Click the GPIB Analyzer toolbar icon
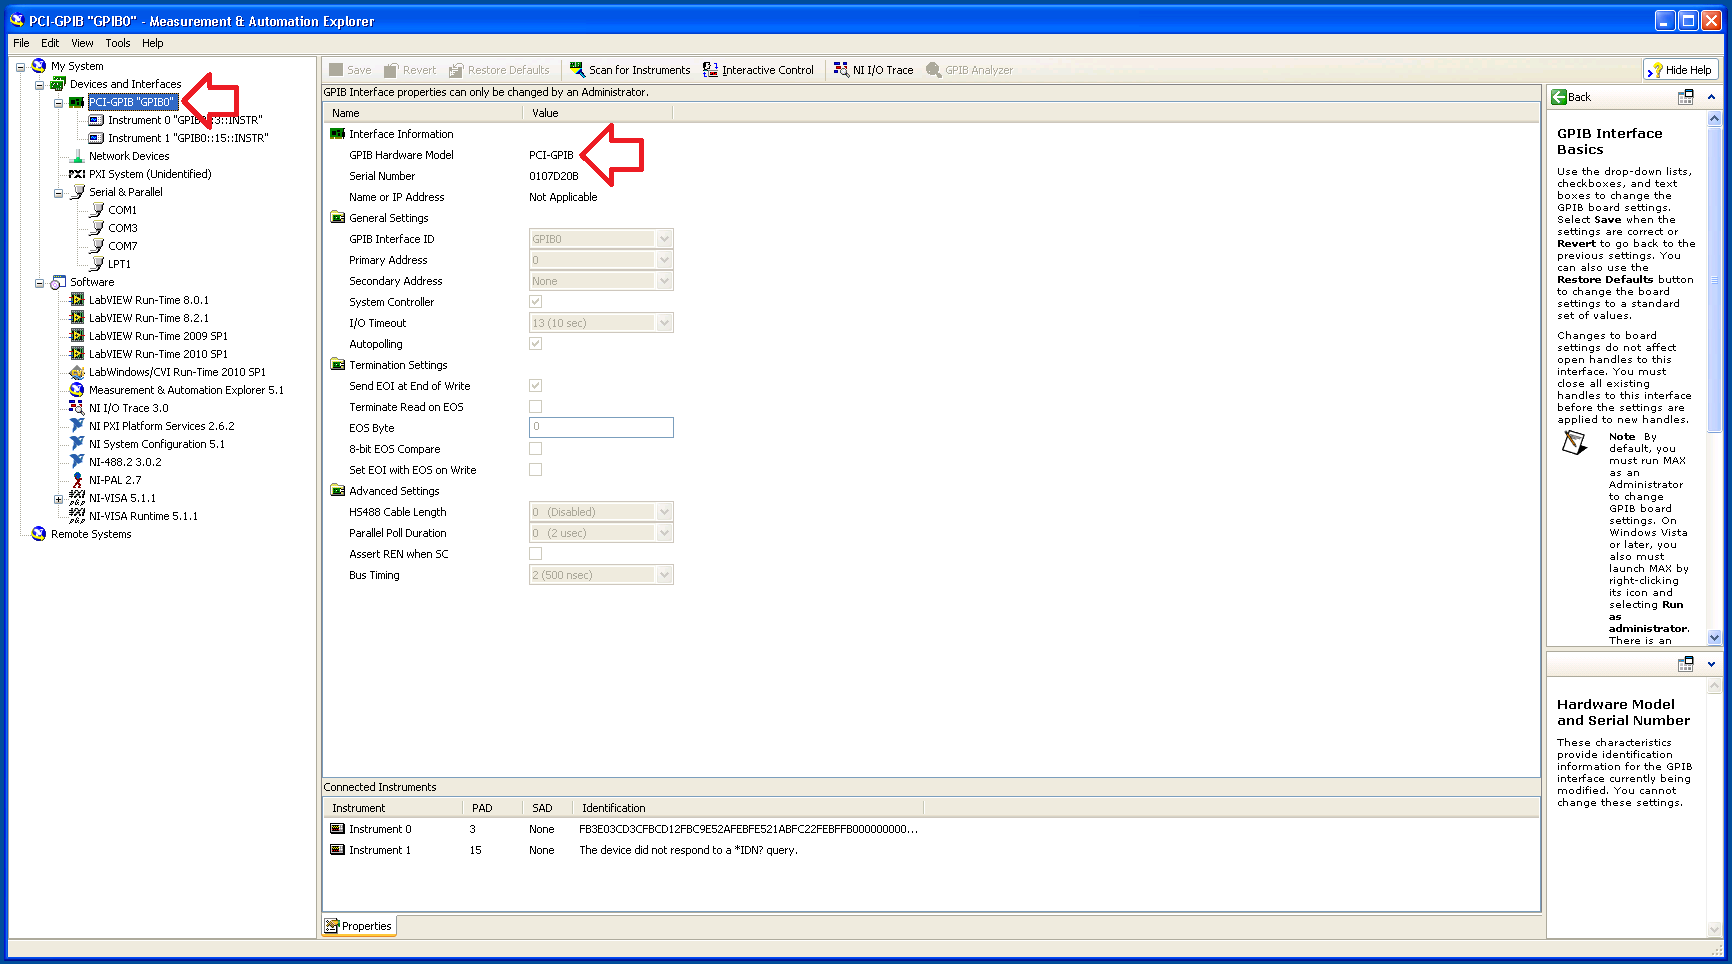Screen dimensions: 1732x964 click(x=933, y=69)
